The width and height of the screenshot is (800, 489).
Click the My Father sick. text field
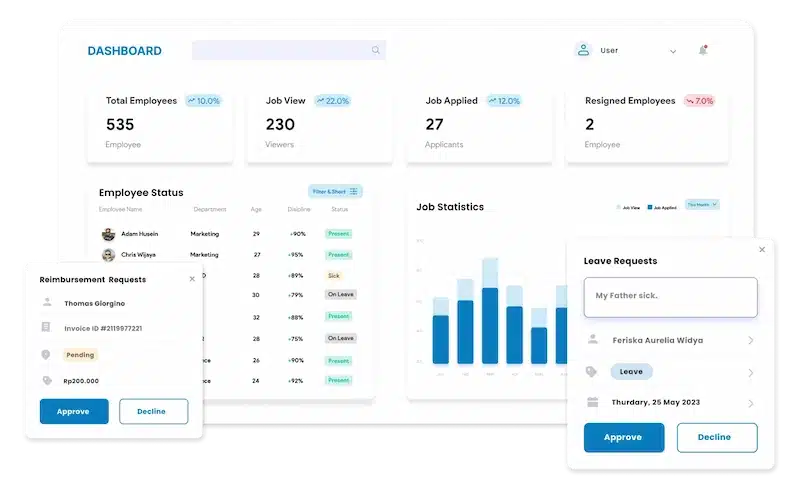pos(670,297)
